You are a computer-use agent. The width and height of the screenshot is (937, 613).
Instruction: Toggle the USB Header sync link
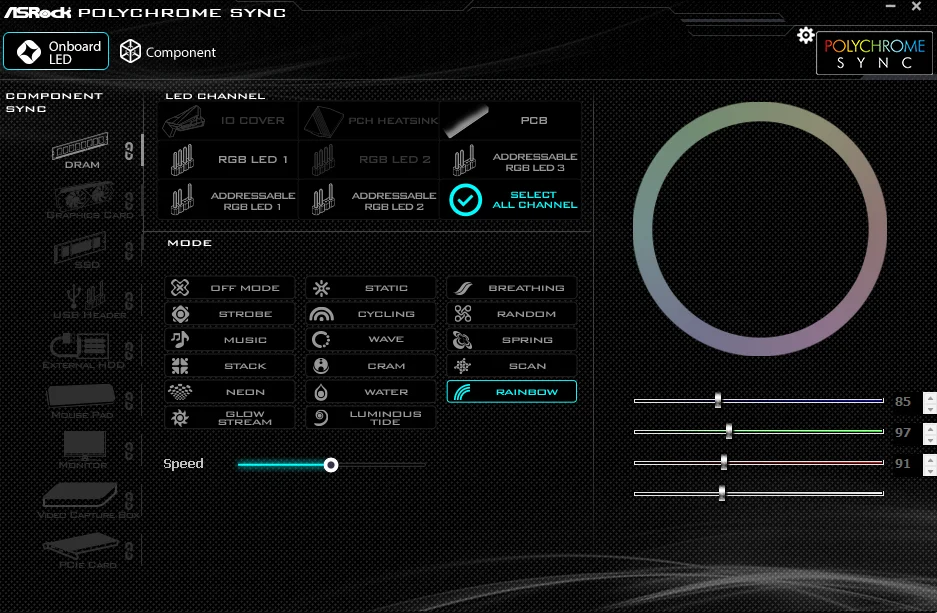128,301
